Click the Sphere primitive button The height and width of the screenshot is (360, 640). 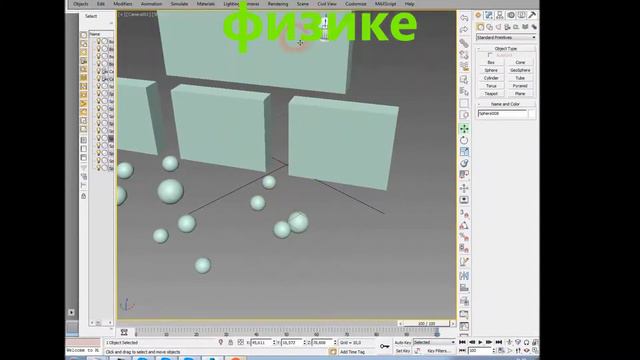pyautogui.click(x=491, y=70)
